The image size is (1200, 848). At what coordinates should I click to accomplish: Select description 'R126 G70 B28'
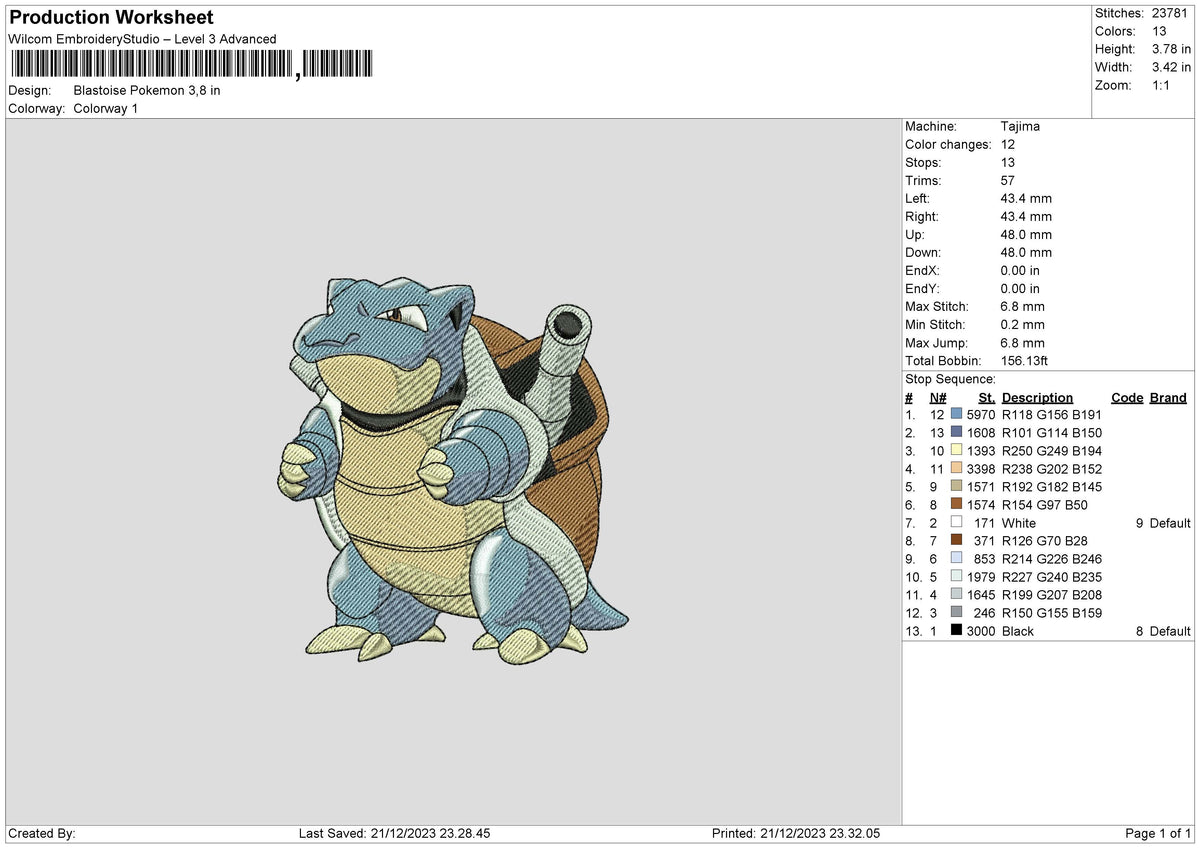(1045, 540)
